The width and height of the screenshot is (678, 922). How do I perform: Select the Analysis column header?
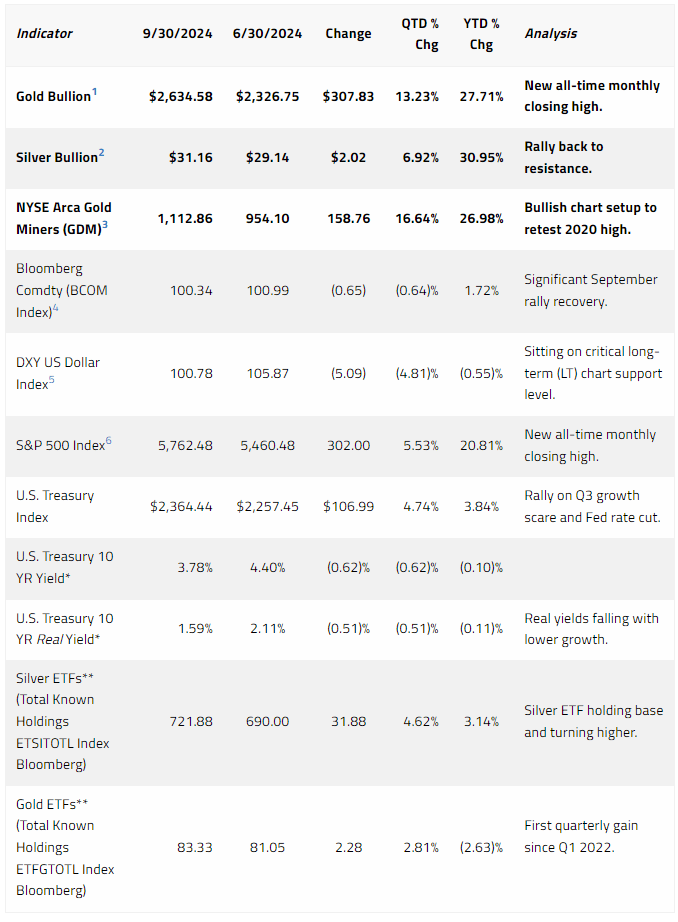551,34
